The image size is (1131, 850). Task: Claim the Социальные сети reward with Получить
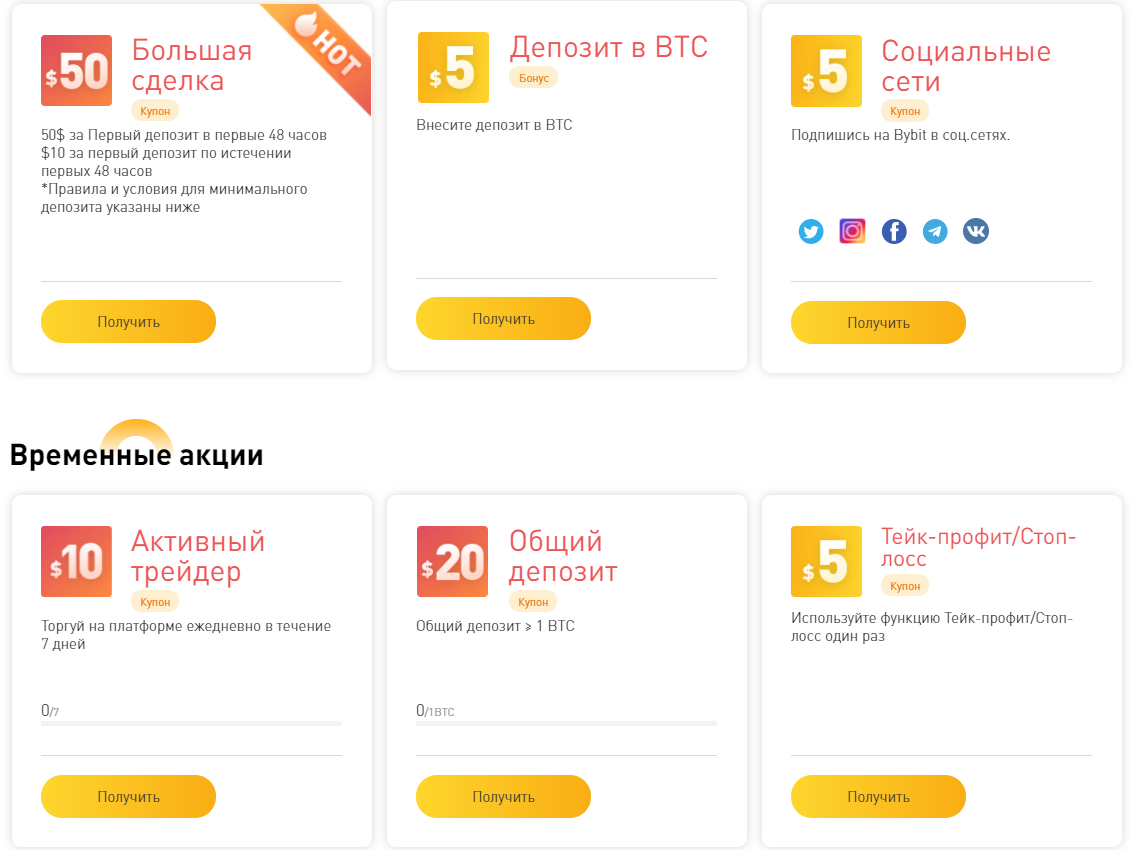(878, 323)
